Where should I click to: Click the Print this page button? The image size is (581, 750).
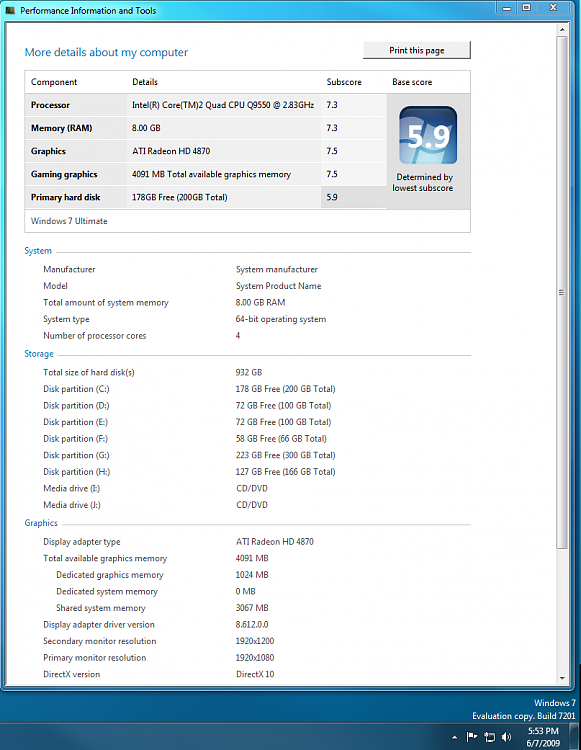(x=417, y=50)
